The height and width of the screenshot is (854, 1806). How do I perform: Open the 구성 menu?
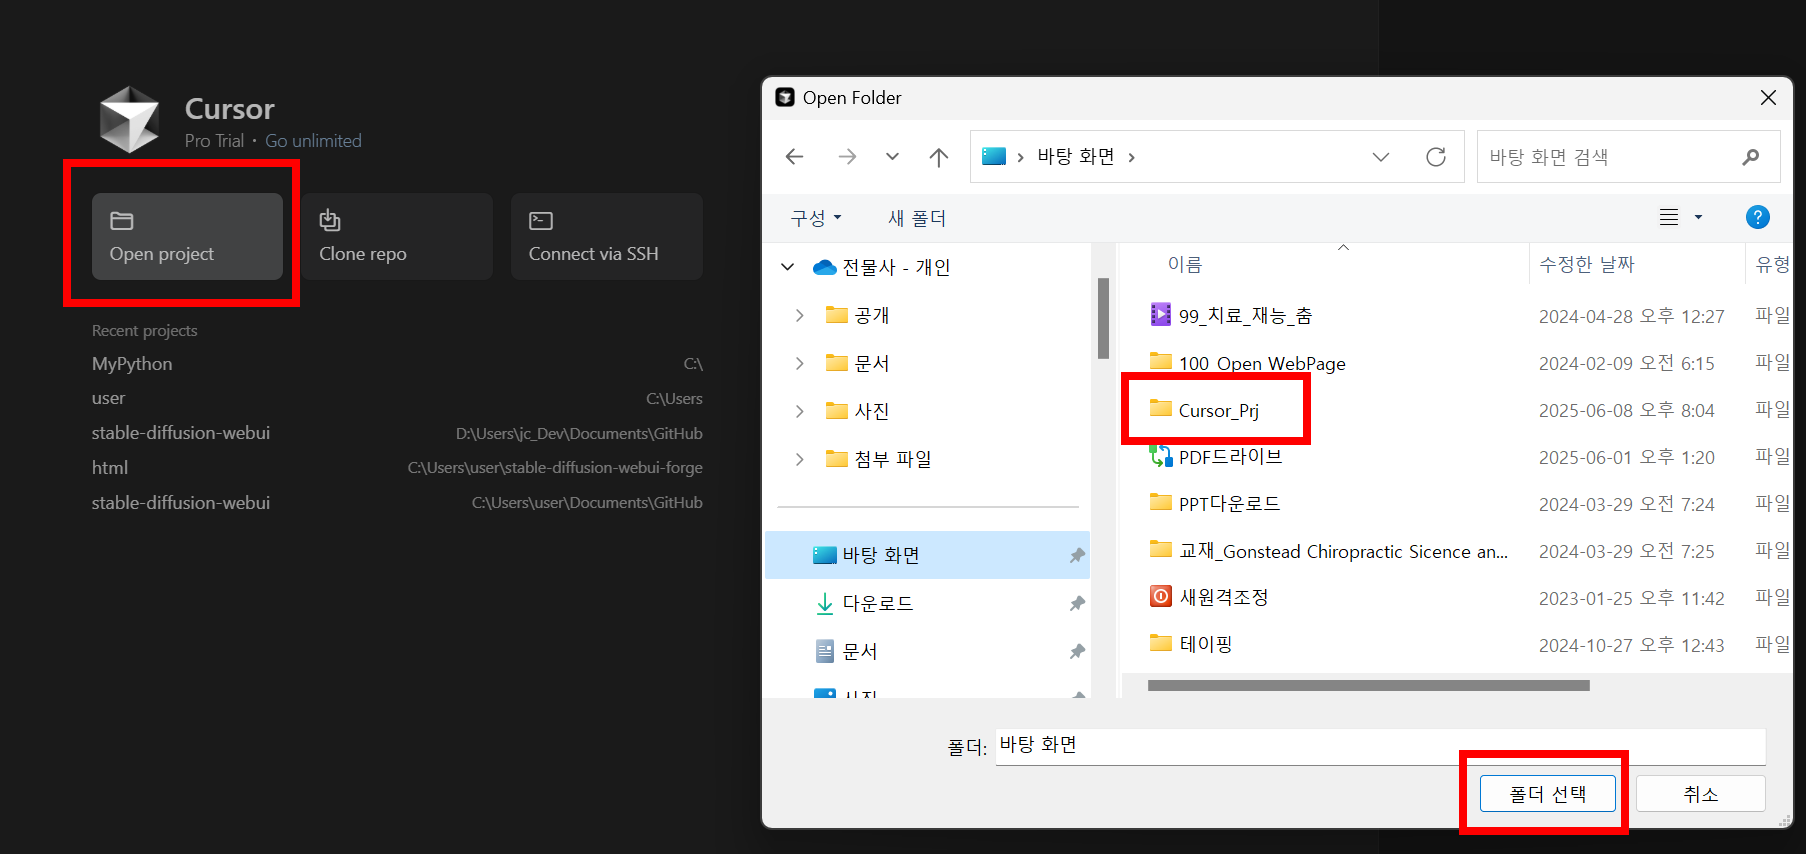816,218
